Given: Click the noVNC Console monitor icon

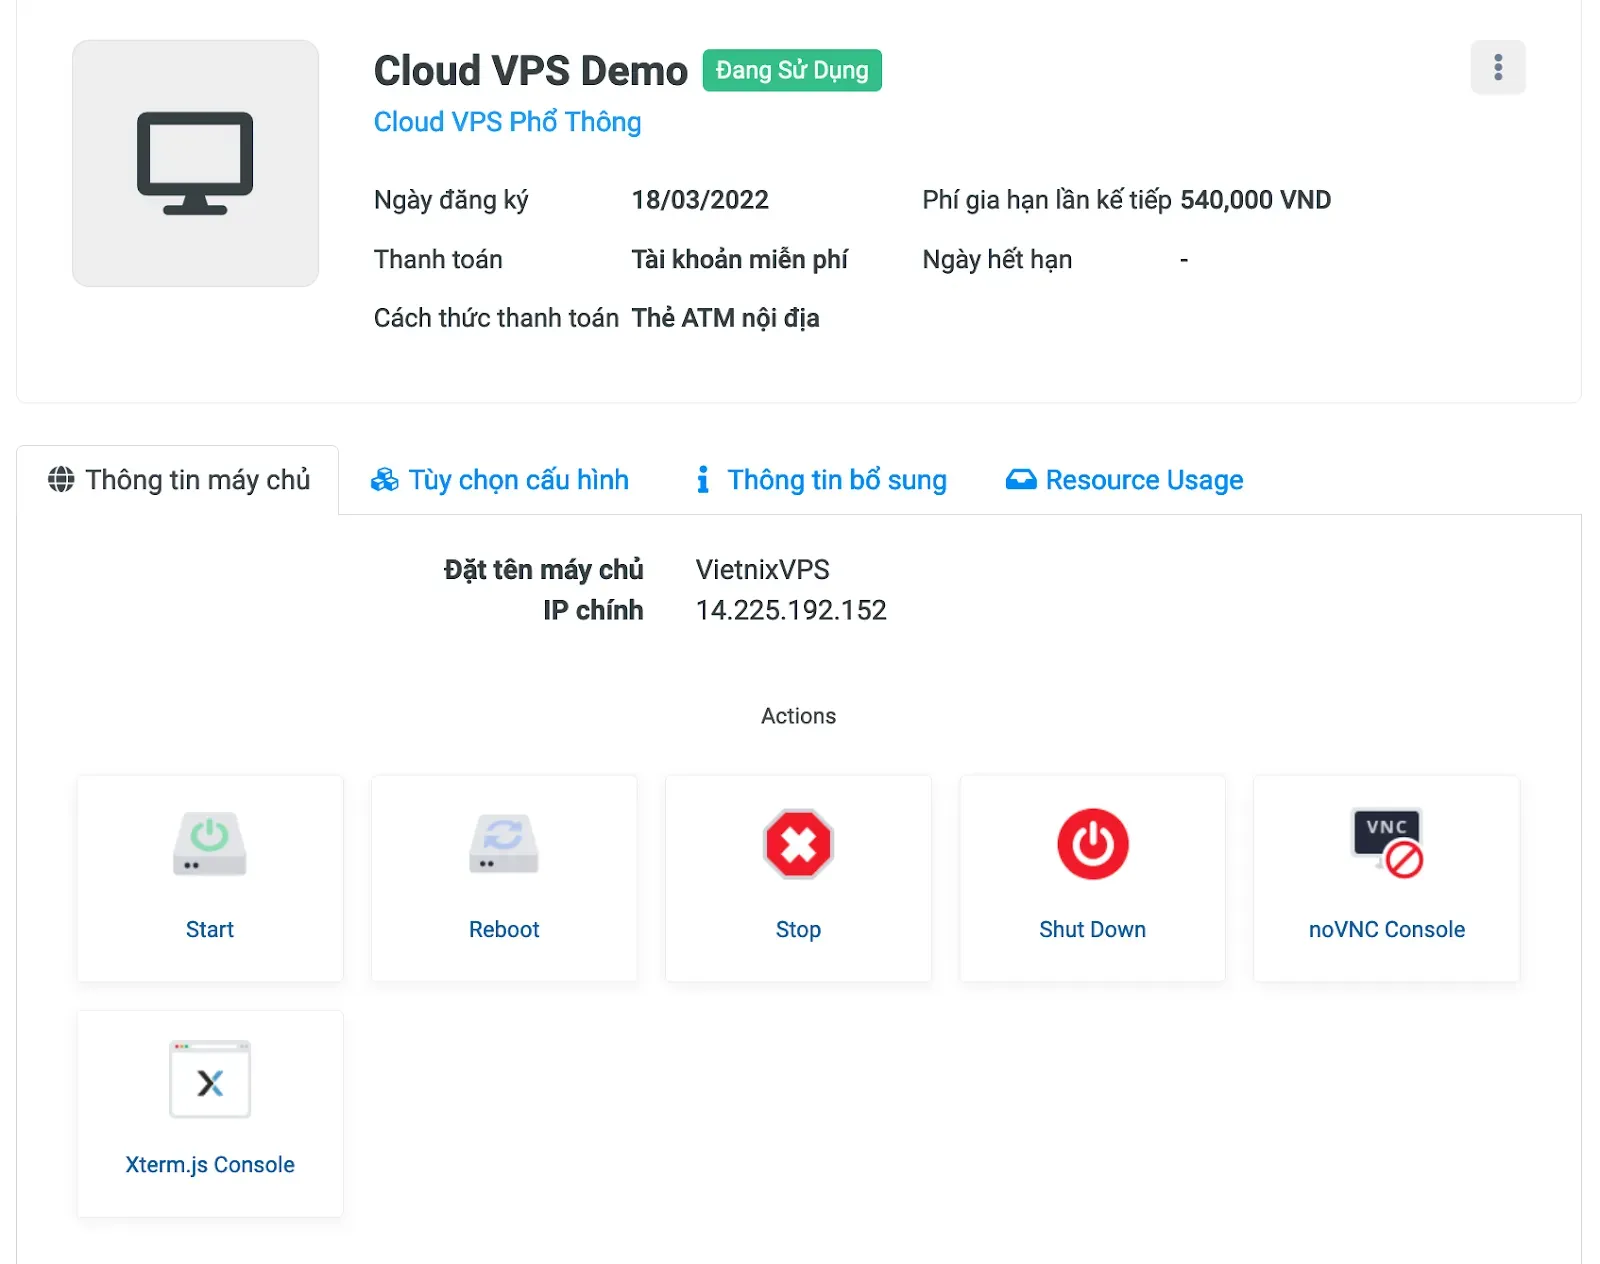Looking at the screenshot, I should [x=1387, y=843].
